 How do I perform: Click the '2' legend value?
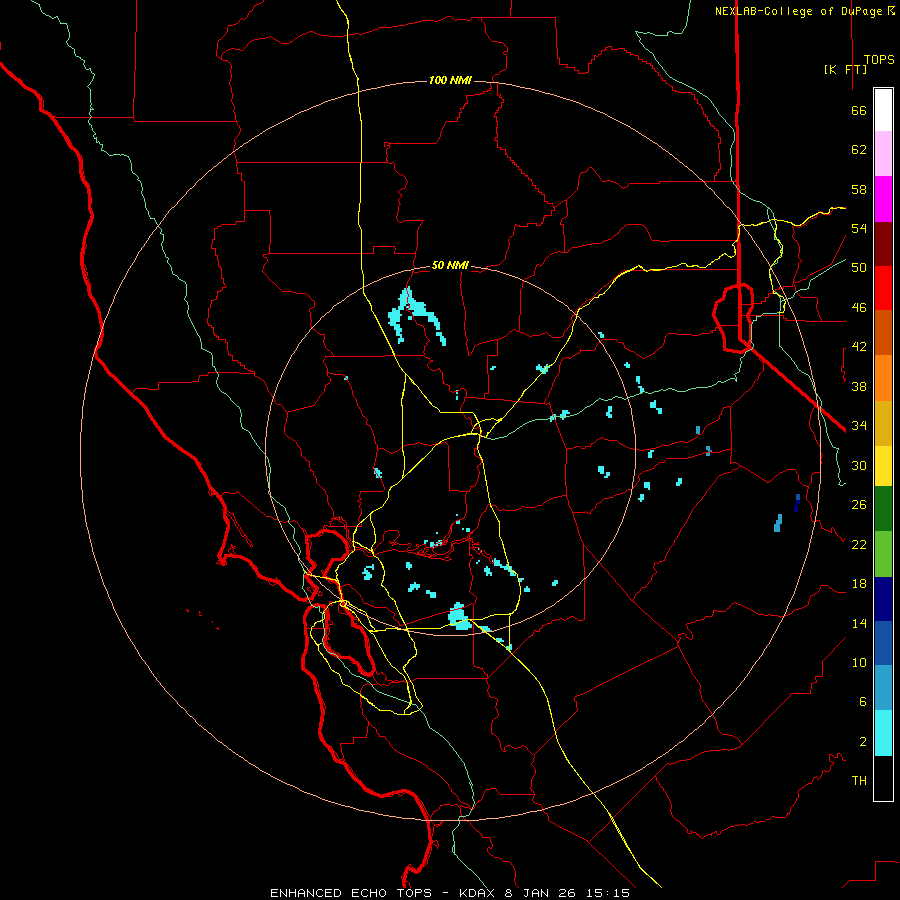863,742
